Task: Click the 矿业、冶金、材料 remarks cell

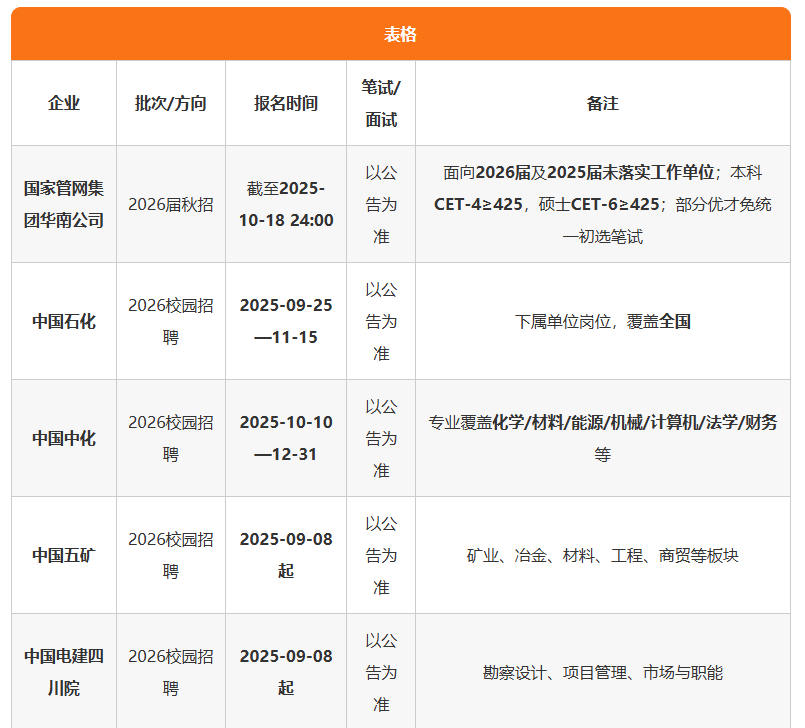Action: [602, 555]
